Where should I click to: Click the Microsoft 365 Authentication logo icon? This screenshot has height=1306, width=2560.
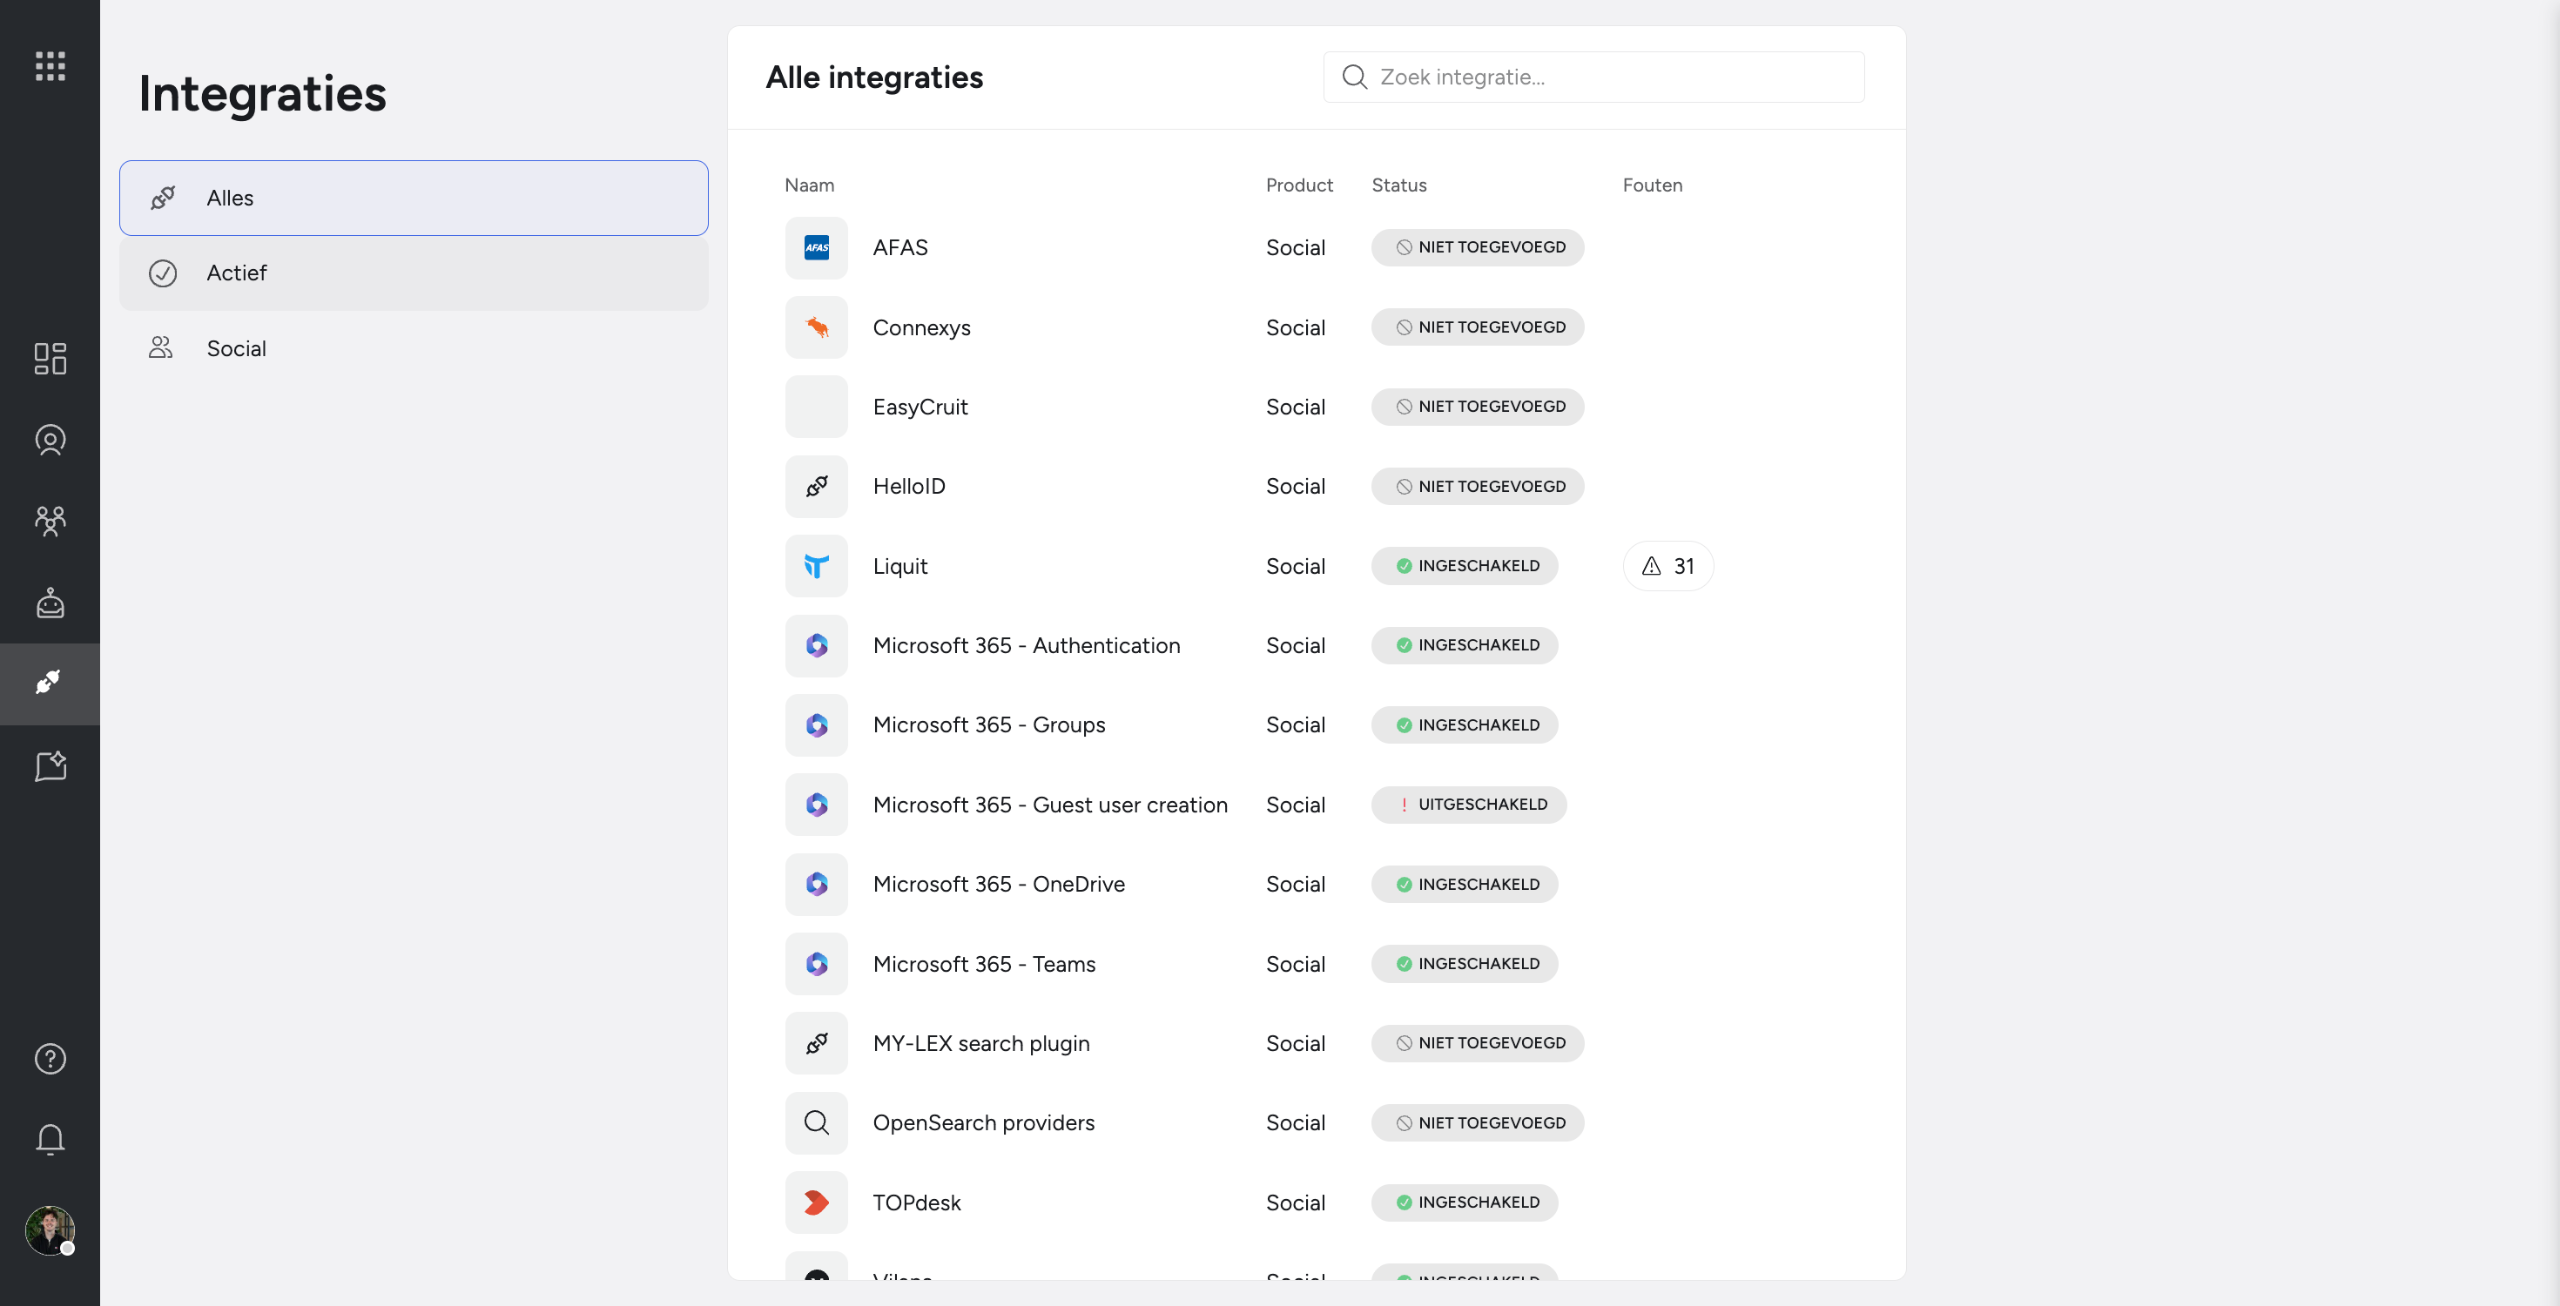click(x=816, y=646)
